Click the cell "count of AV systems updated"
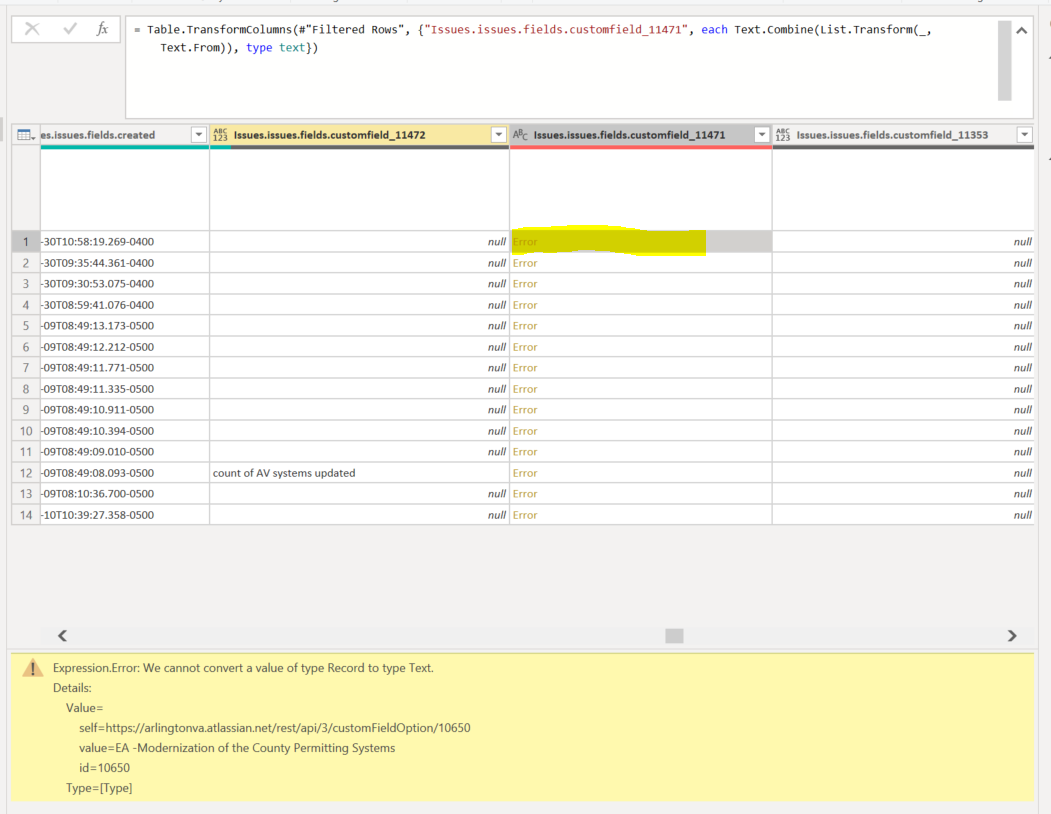Screen dimensions: 1051x814 (x=359, y=473)
